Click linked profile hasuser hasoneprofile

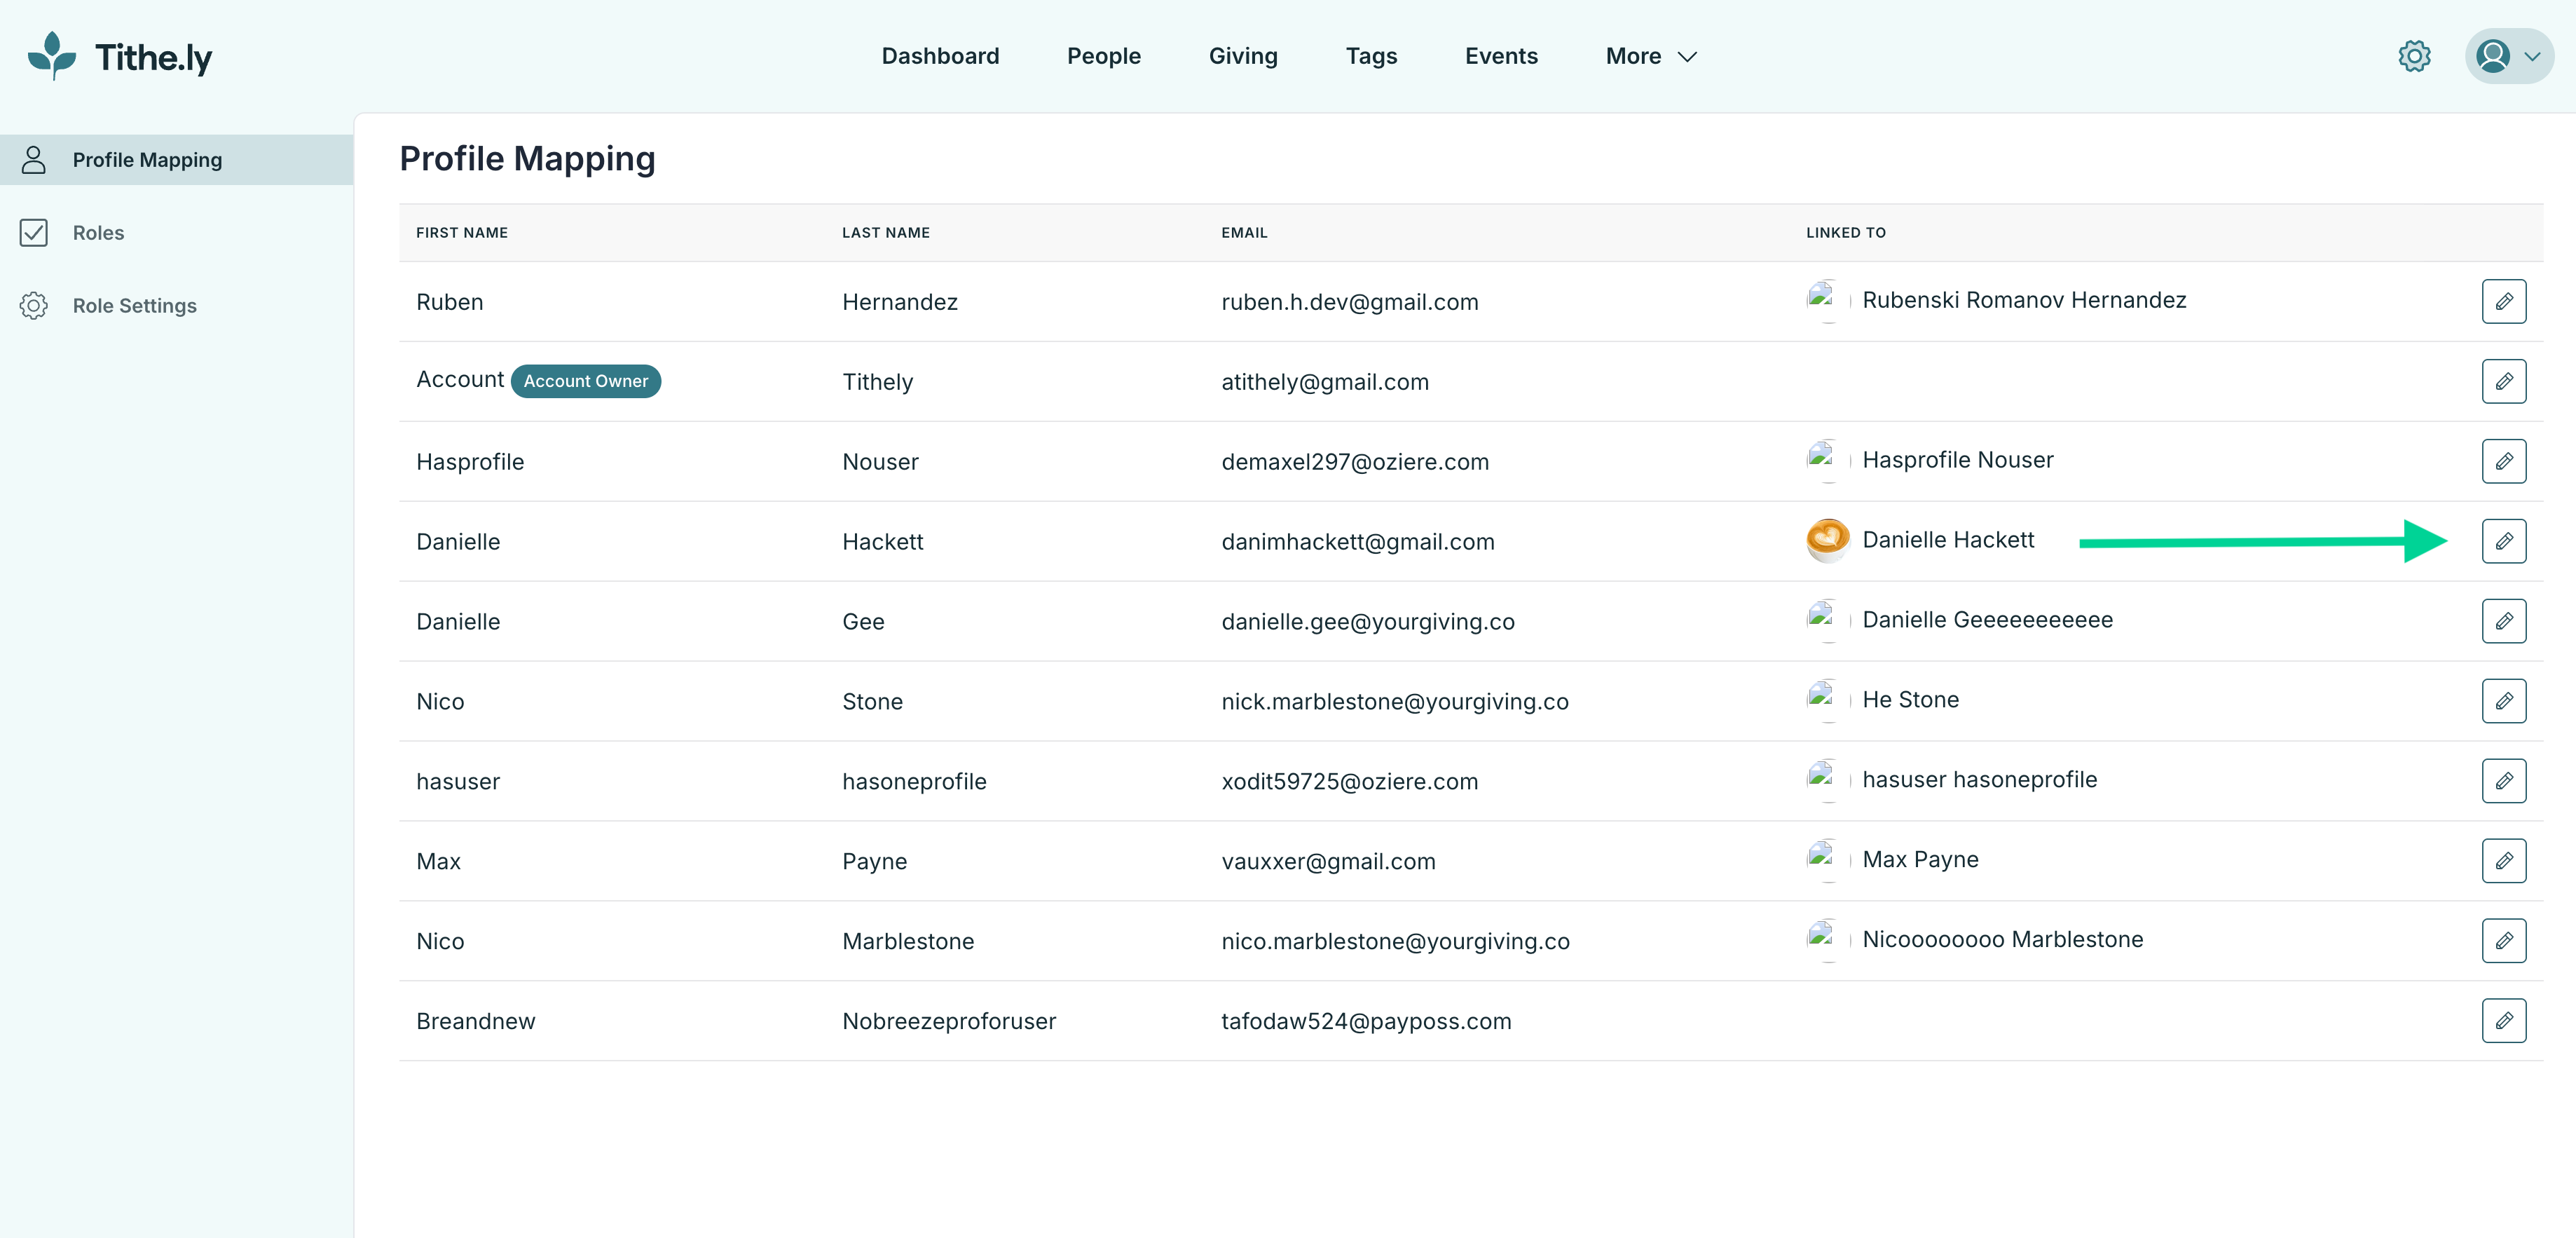(x=1979, y=780)
